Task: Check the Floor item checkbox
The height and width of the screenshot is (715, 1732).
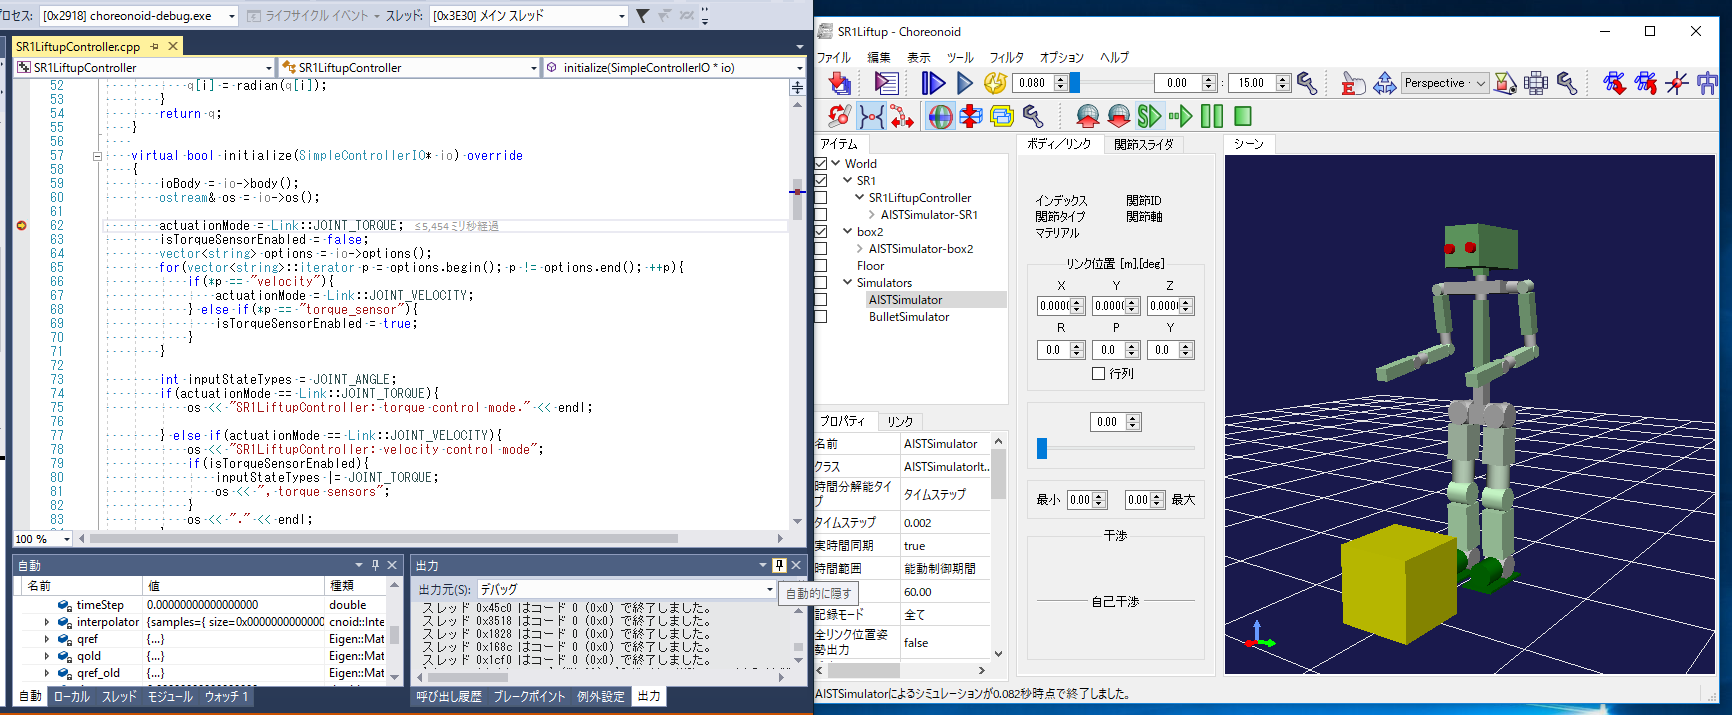Action: tap(821, 266)
